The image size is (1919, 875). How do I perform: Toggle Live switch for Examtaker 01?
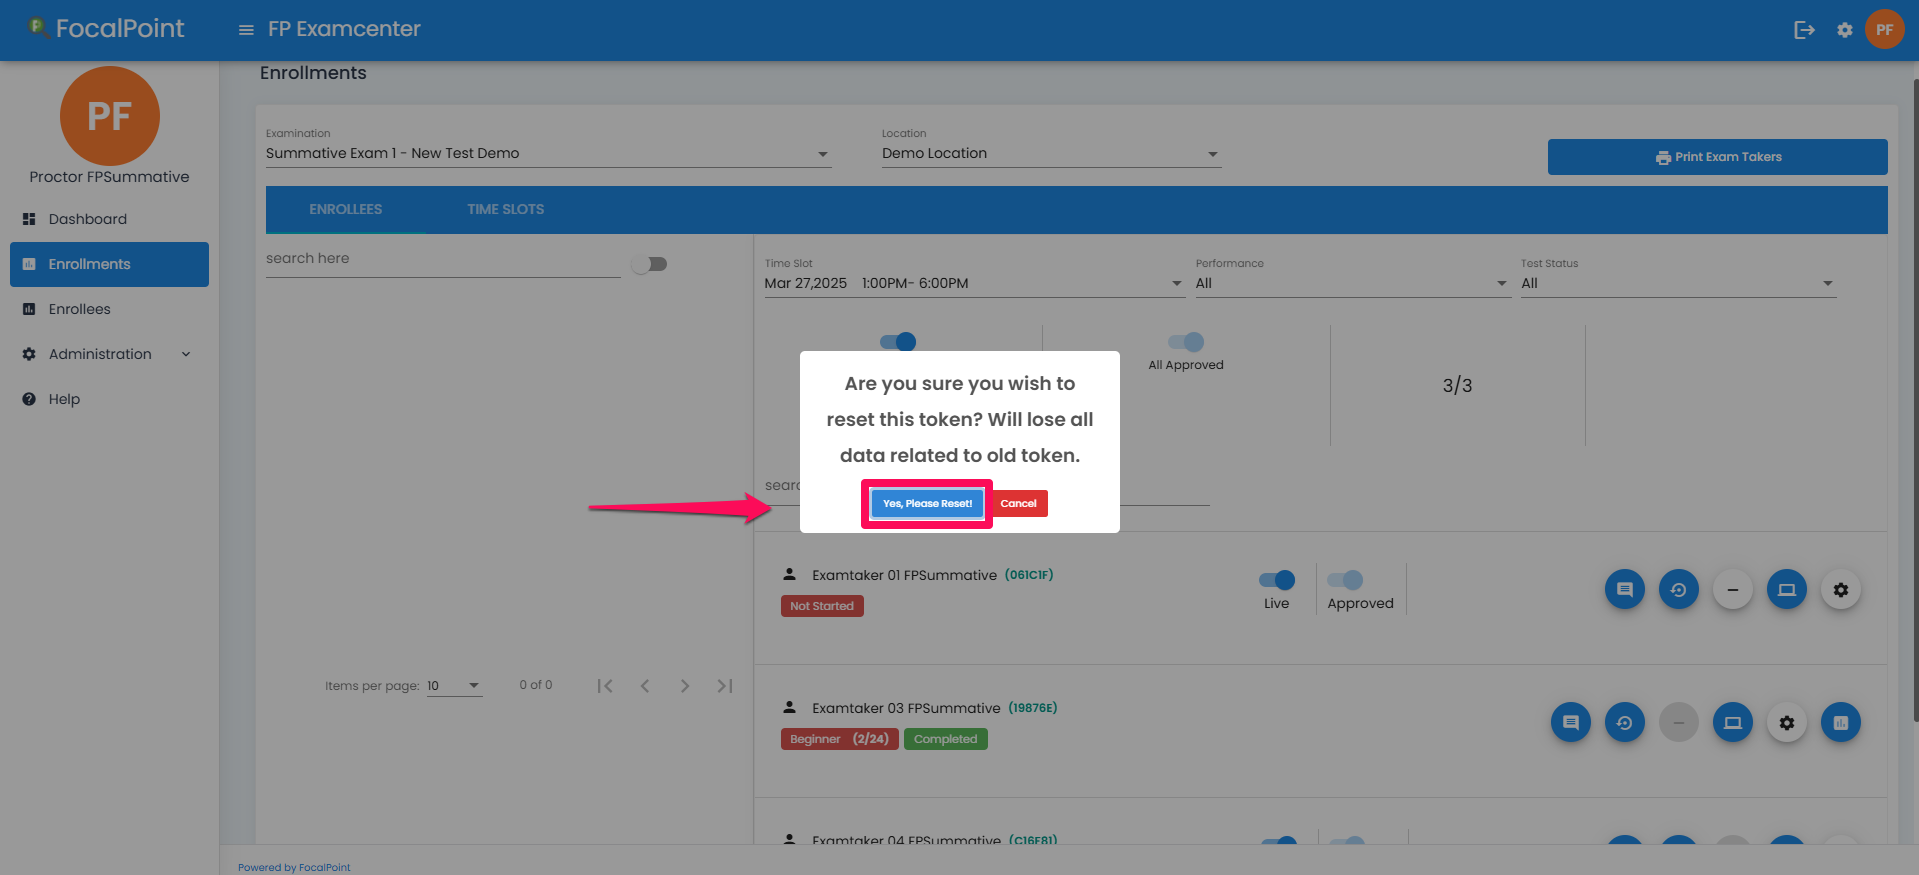coord(1277,580)
